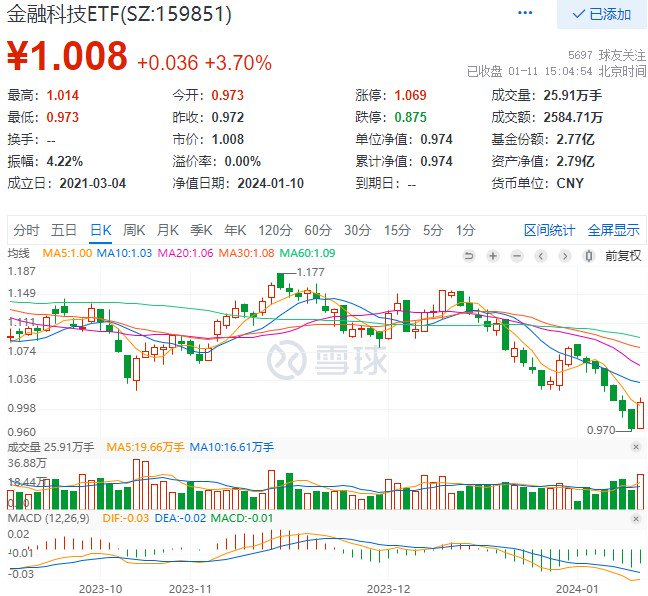This screenshot has width=648, height=596.
Task: Switch to the 分时 chart tab
Action: [x=26, y=230]
